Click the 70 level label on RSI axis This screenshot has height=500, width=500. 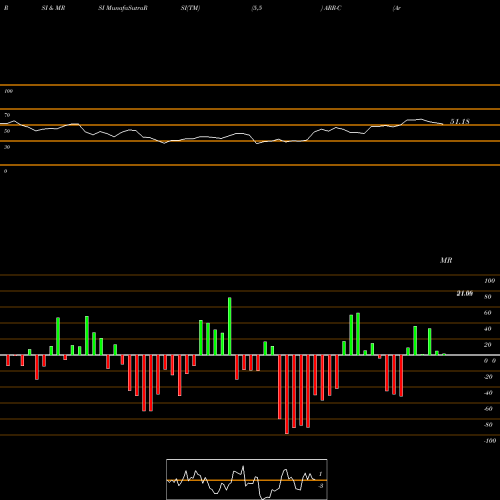pos(7,115)
